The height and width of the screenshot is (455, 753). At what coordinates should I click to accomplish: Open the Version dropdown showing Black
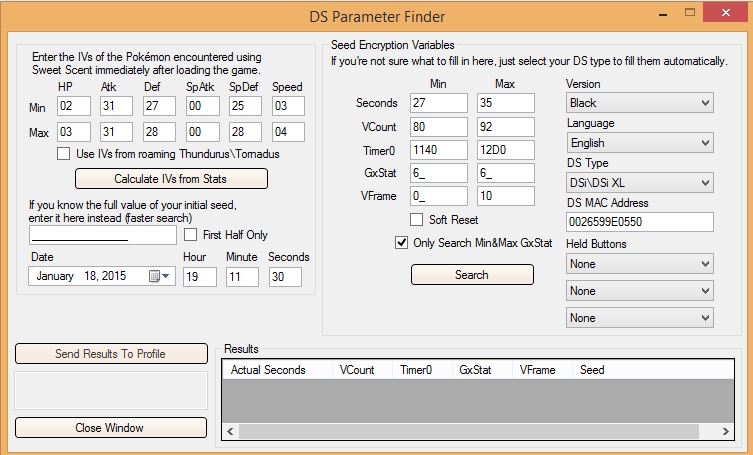(x=639, y=103)
